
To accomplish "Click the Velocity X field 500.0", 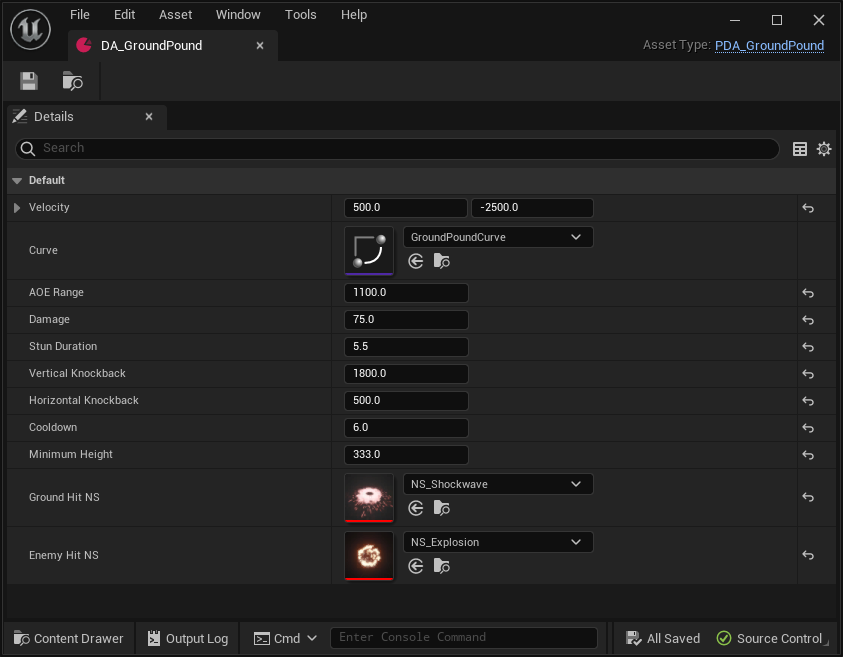I will pyautogui.click(x=405, y=208).
